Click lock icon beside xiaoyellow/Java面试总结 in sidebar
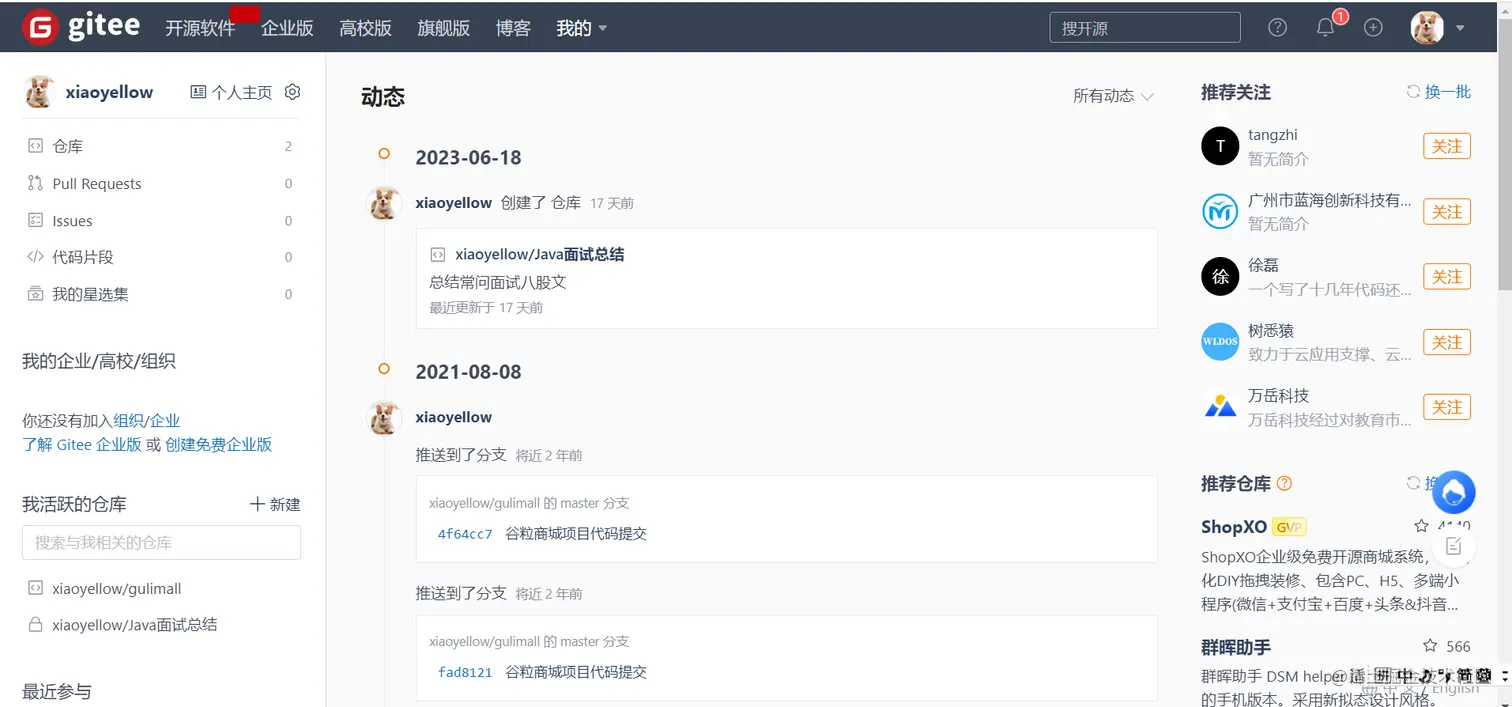 [x=35, y=625]
